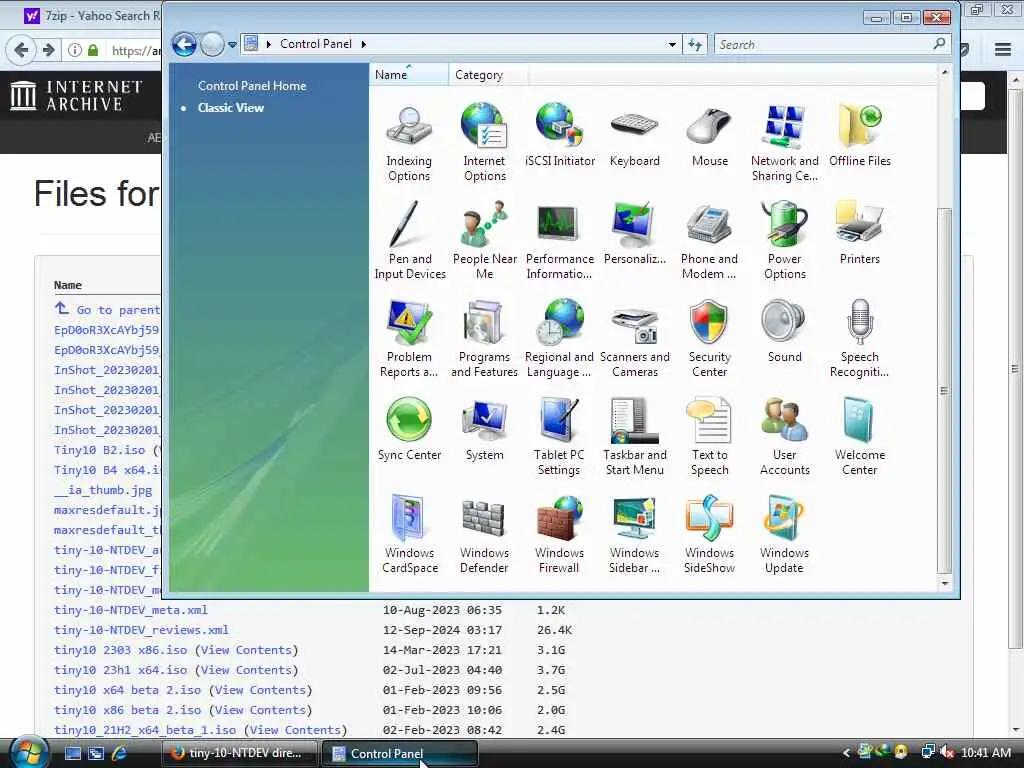Open Personalization icon
This screenshot has height=768, width=1024.
coord(634,233)
